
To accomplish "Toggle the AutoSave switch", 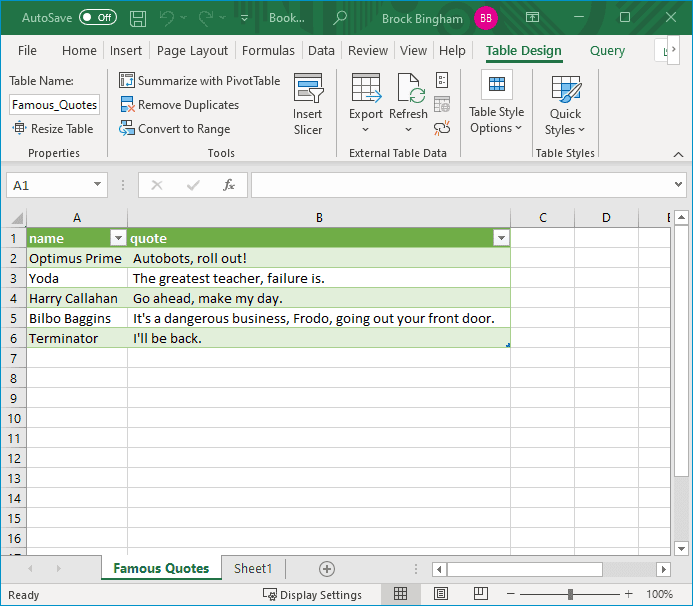I will tap(98, 18).
